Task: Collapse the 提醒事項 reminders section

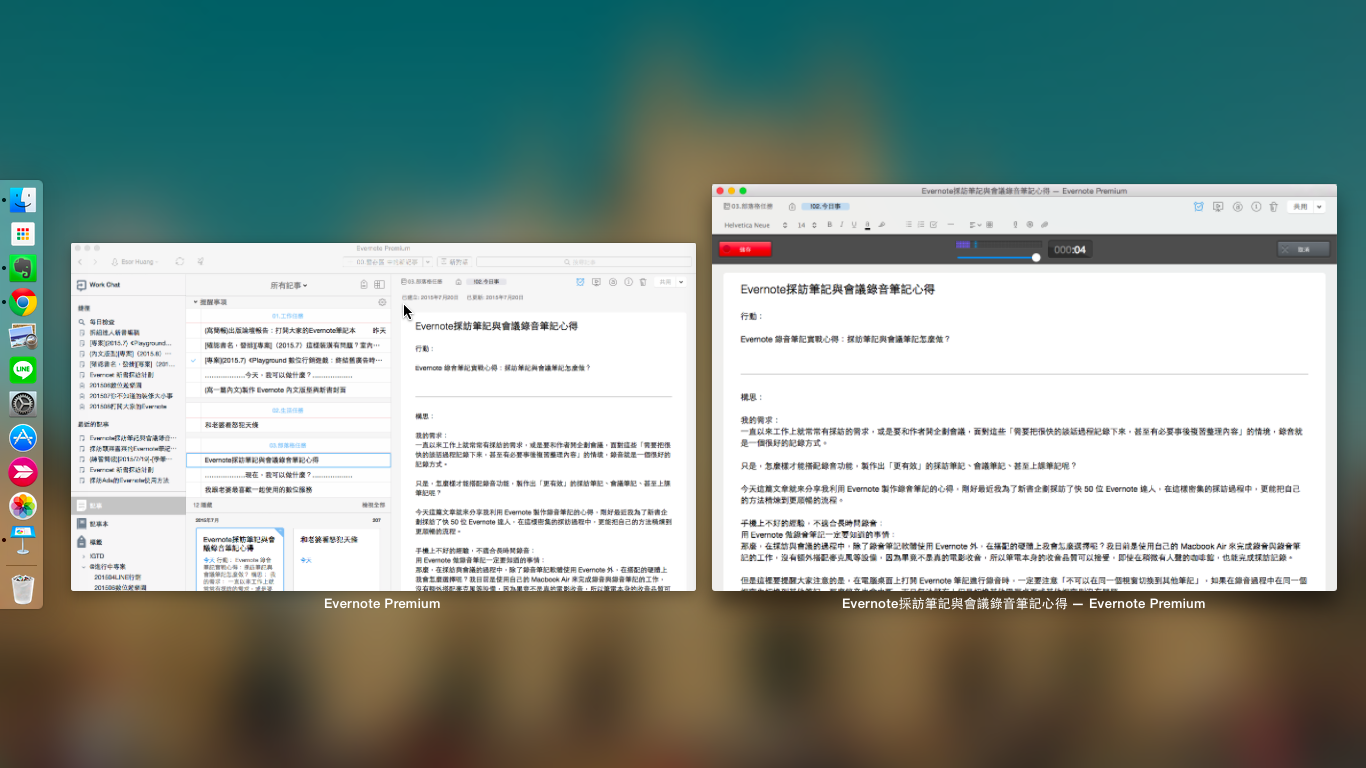Action: click(x=196, y=302)
